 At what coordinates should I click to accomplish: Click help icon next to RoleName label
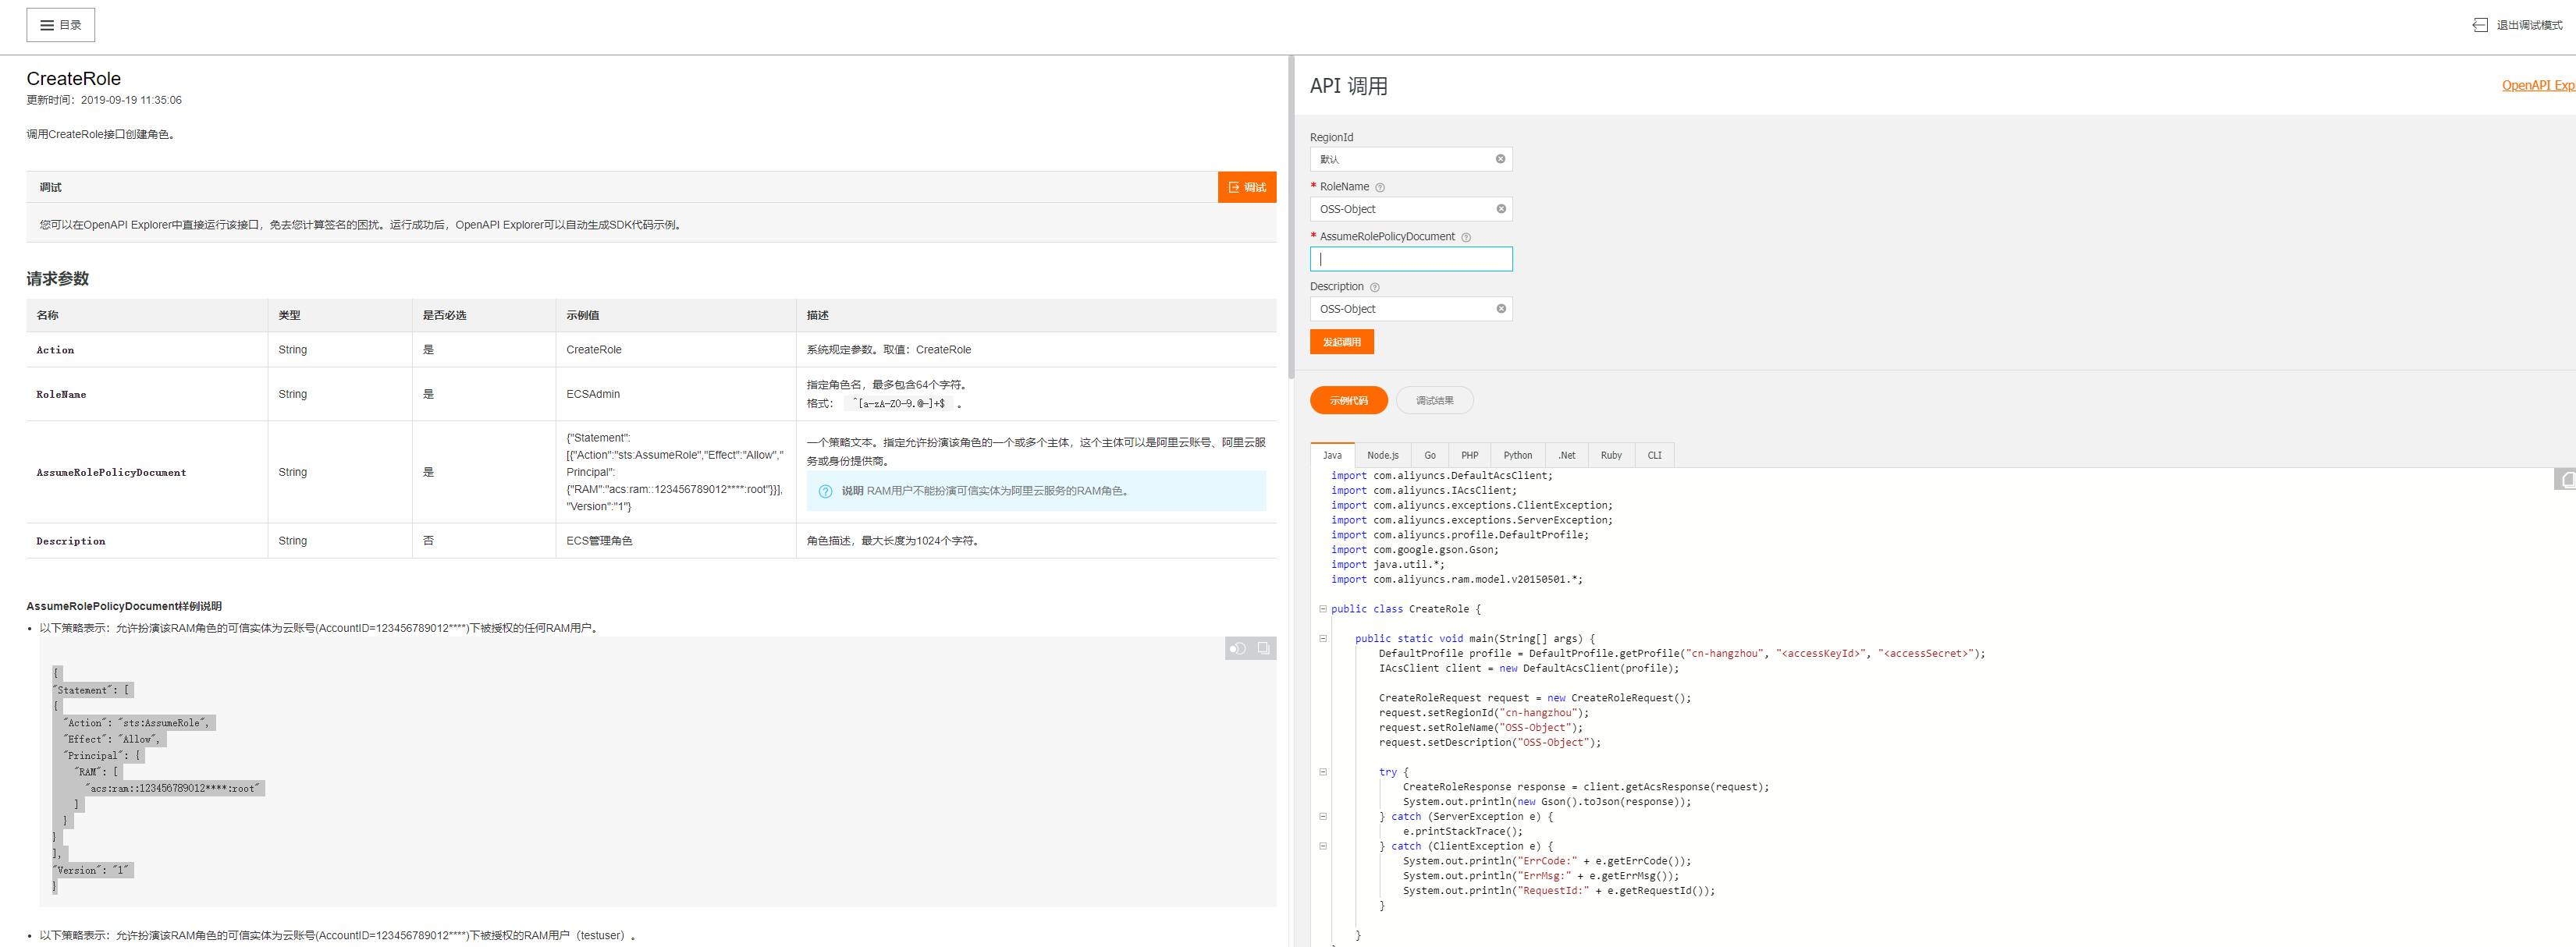[x=1380, y=187]
